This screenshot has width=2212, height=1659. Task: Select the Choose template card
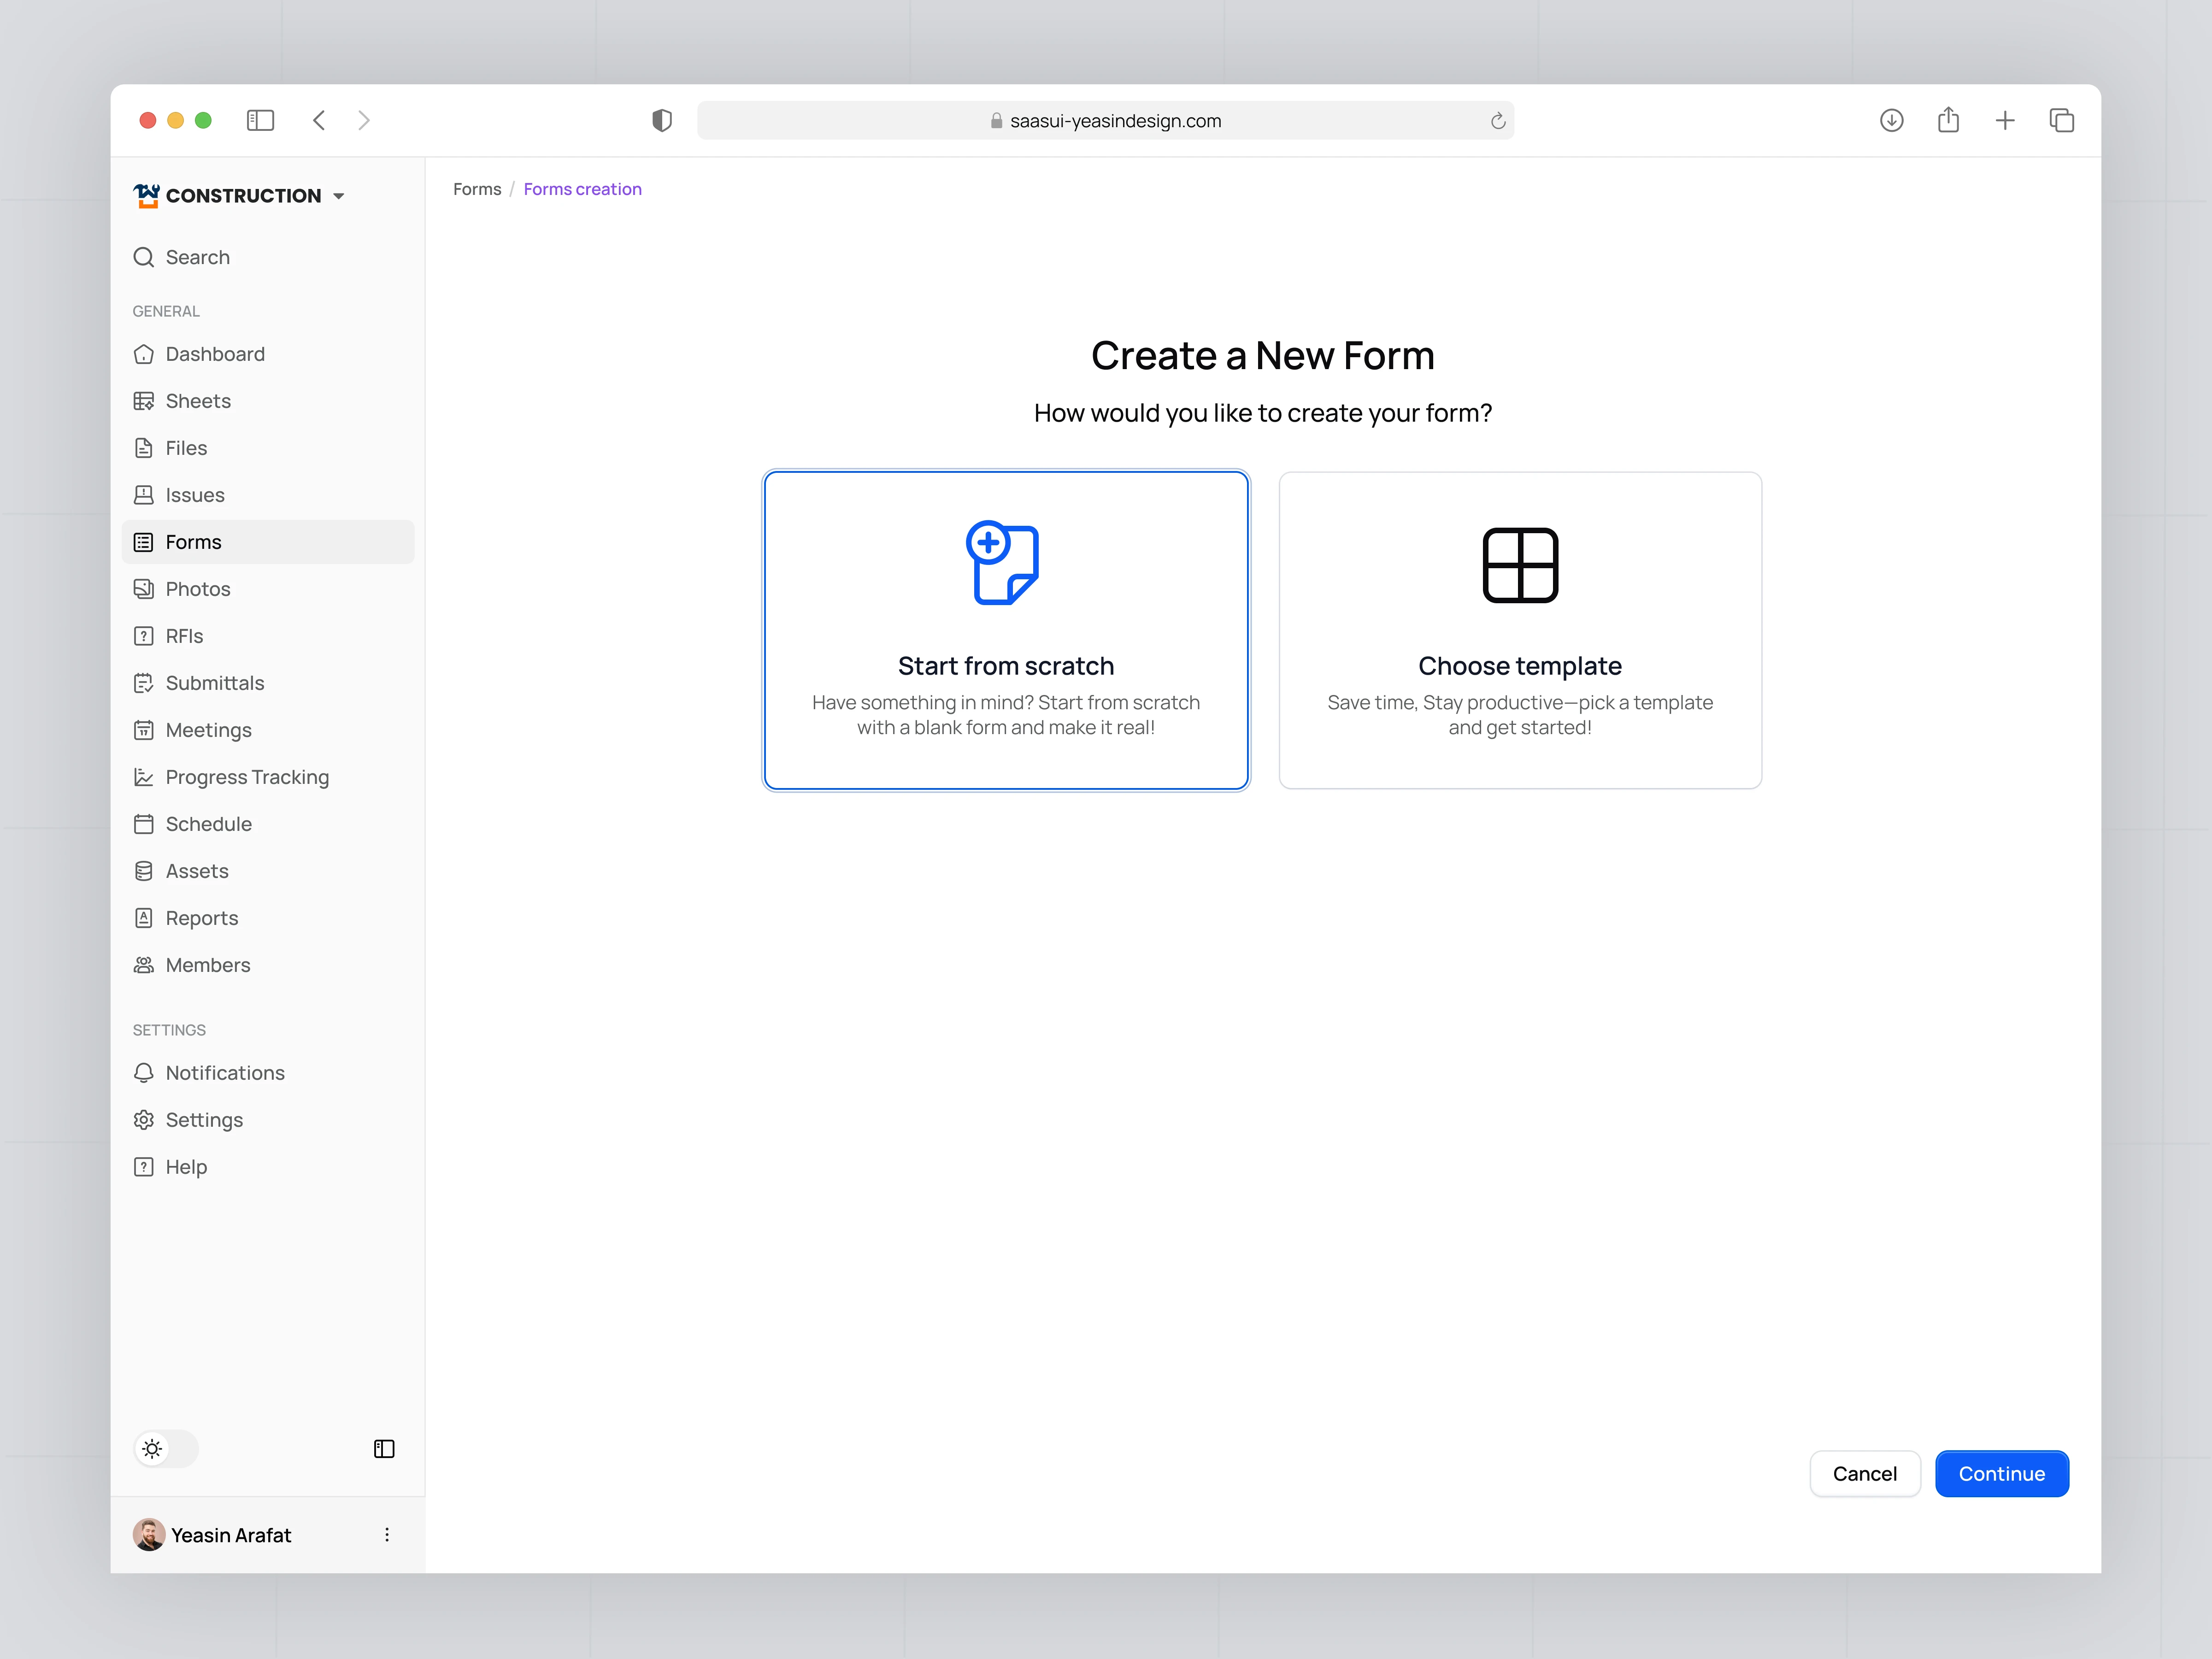click(x=1520, y=630)
